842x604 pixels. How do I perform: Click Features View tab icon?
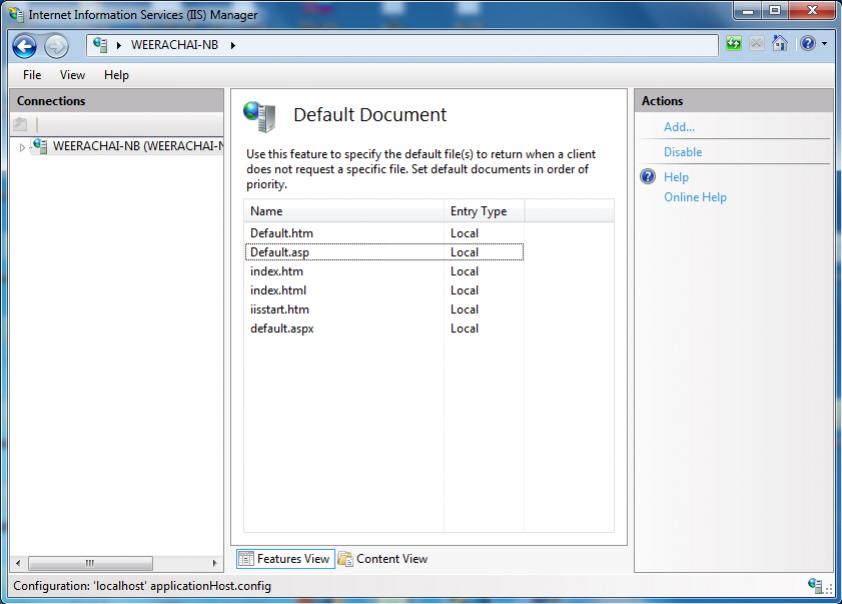point(245,559)
